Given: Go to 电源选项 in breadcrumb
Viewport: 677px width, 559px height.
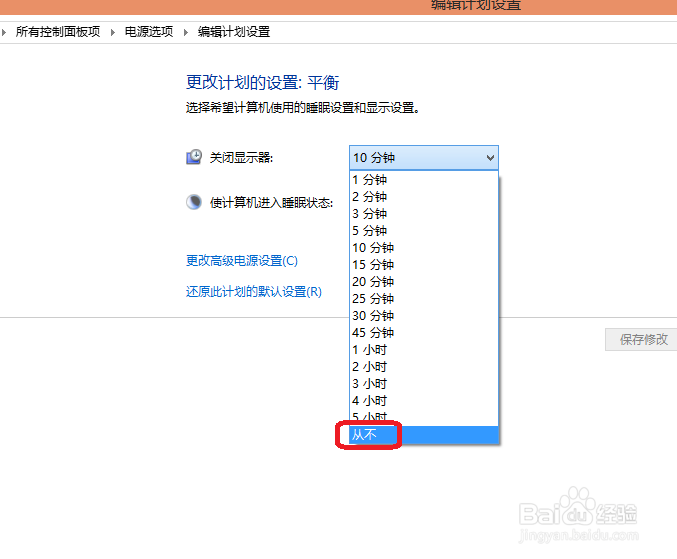Looking at the screenshot, I should click(x=149, y=32).
